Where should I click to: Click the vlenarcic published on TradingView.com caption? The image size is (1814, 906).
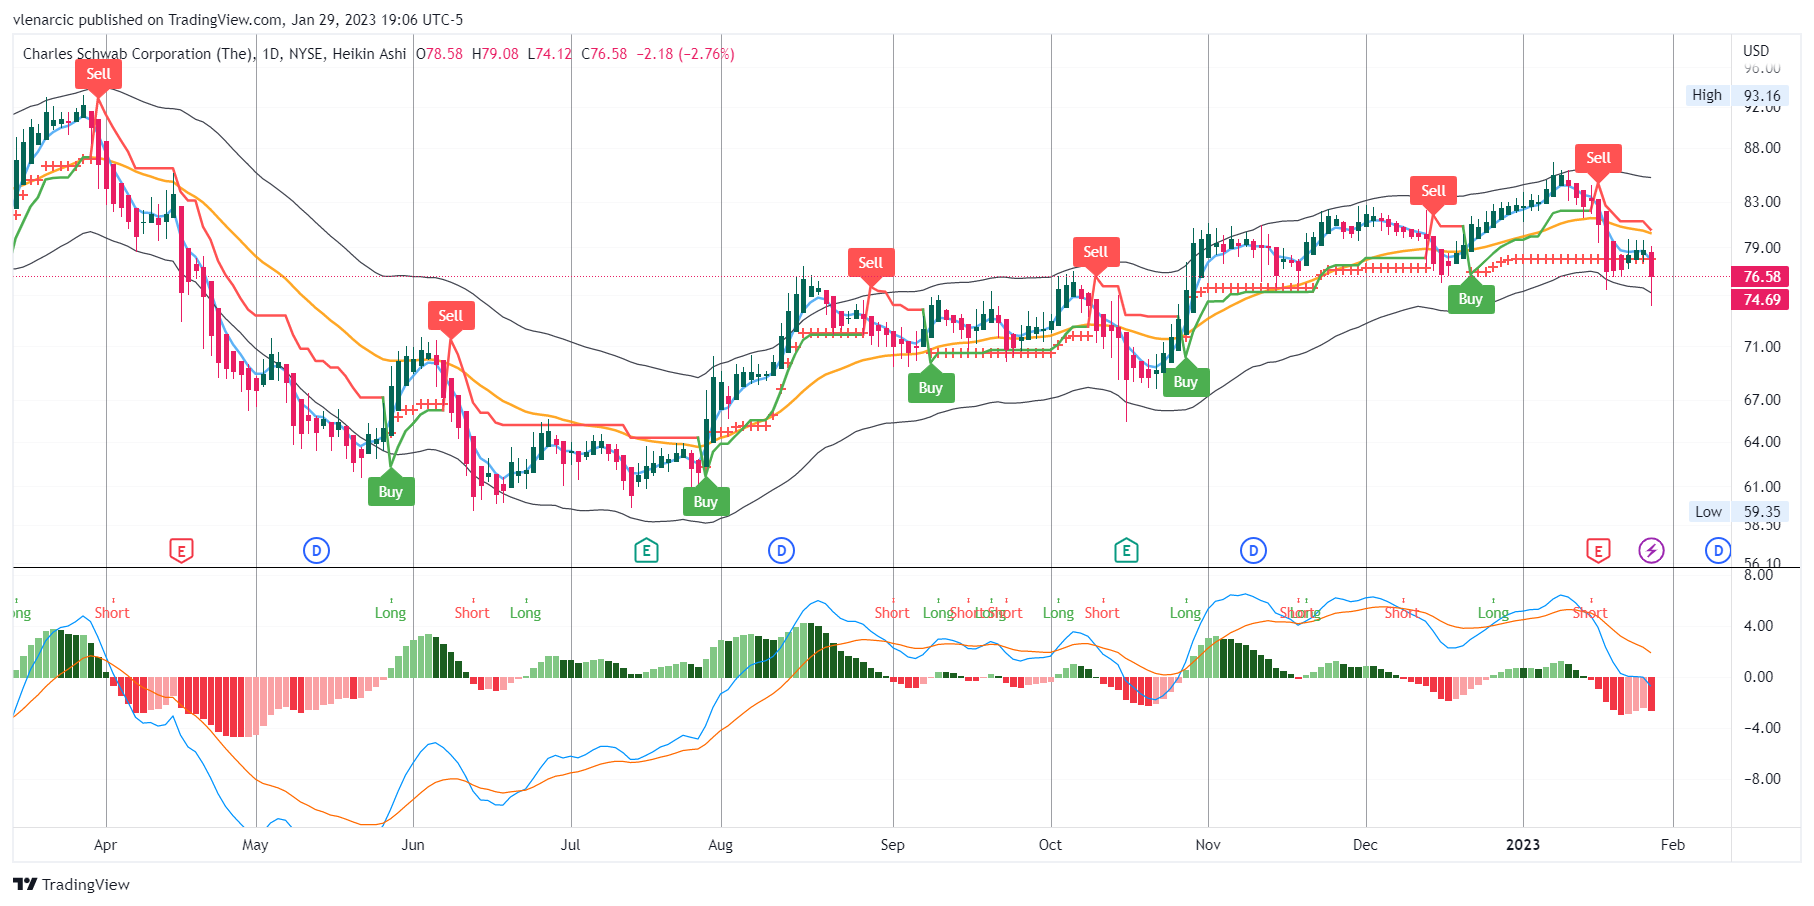click(x=238, y=19)
